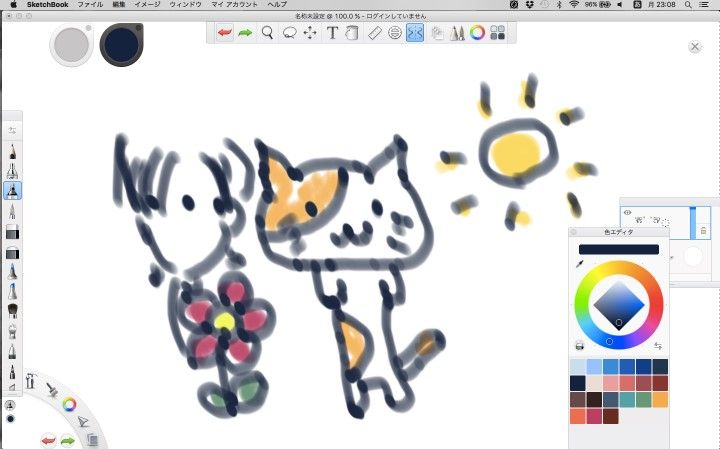
Task: Click the current color bar in the color editor
Action: click(619, 249)
